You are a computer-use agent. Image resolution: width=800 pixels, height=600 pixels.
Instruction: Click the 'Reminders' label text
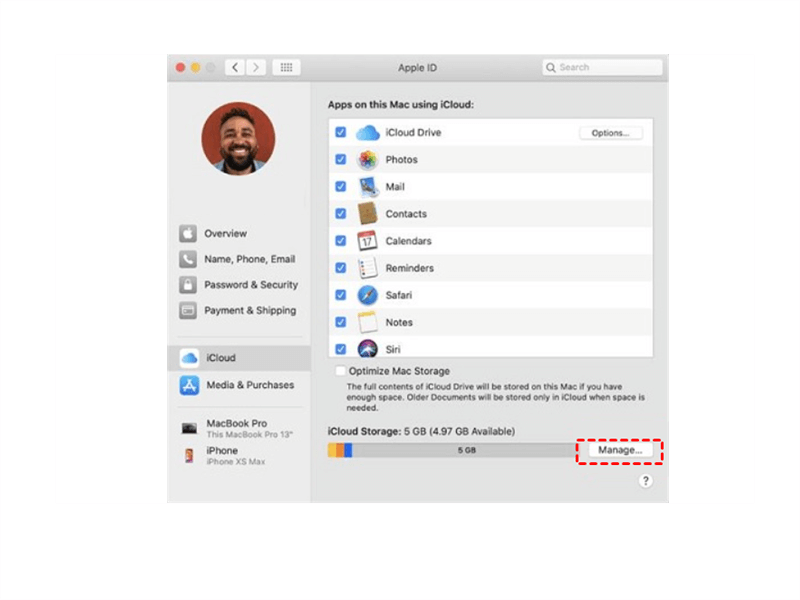tap(410, 268)
